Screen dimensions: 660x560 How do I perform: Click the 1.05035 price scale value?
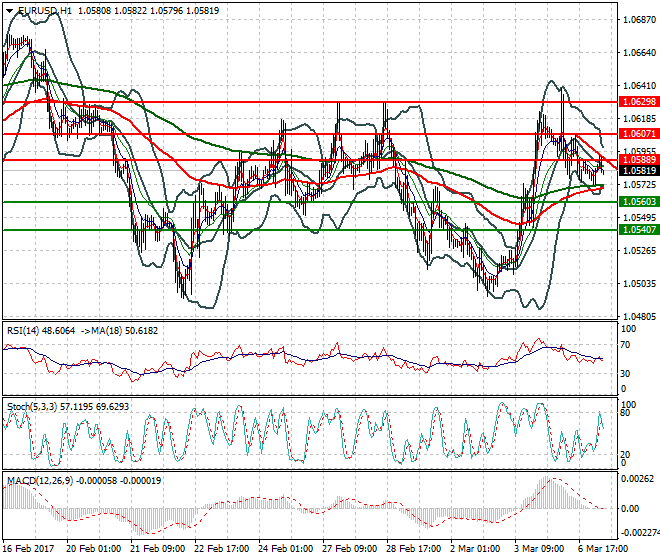[x=639, y=283]
